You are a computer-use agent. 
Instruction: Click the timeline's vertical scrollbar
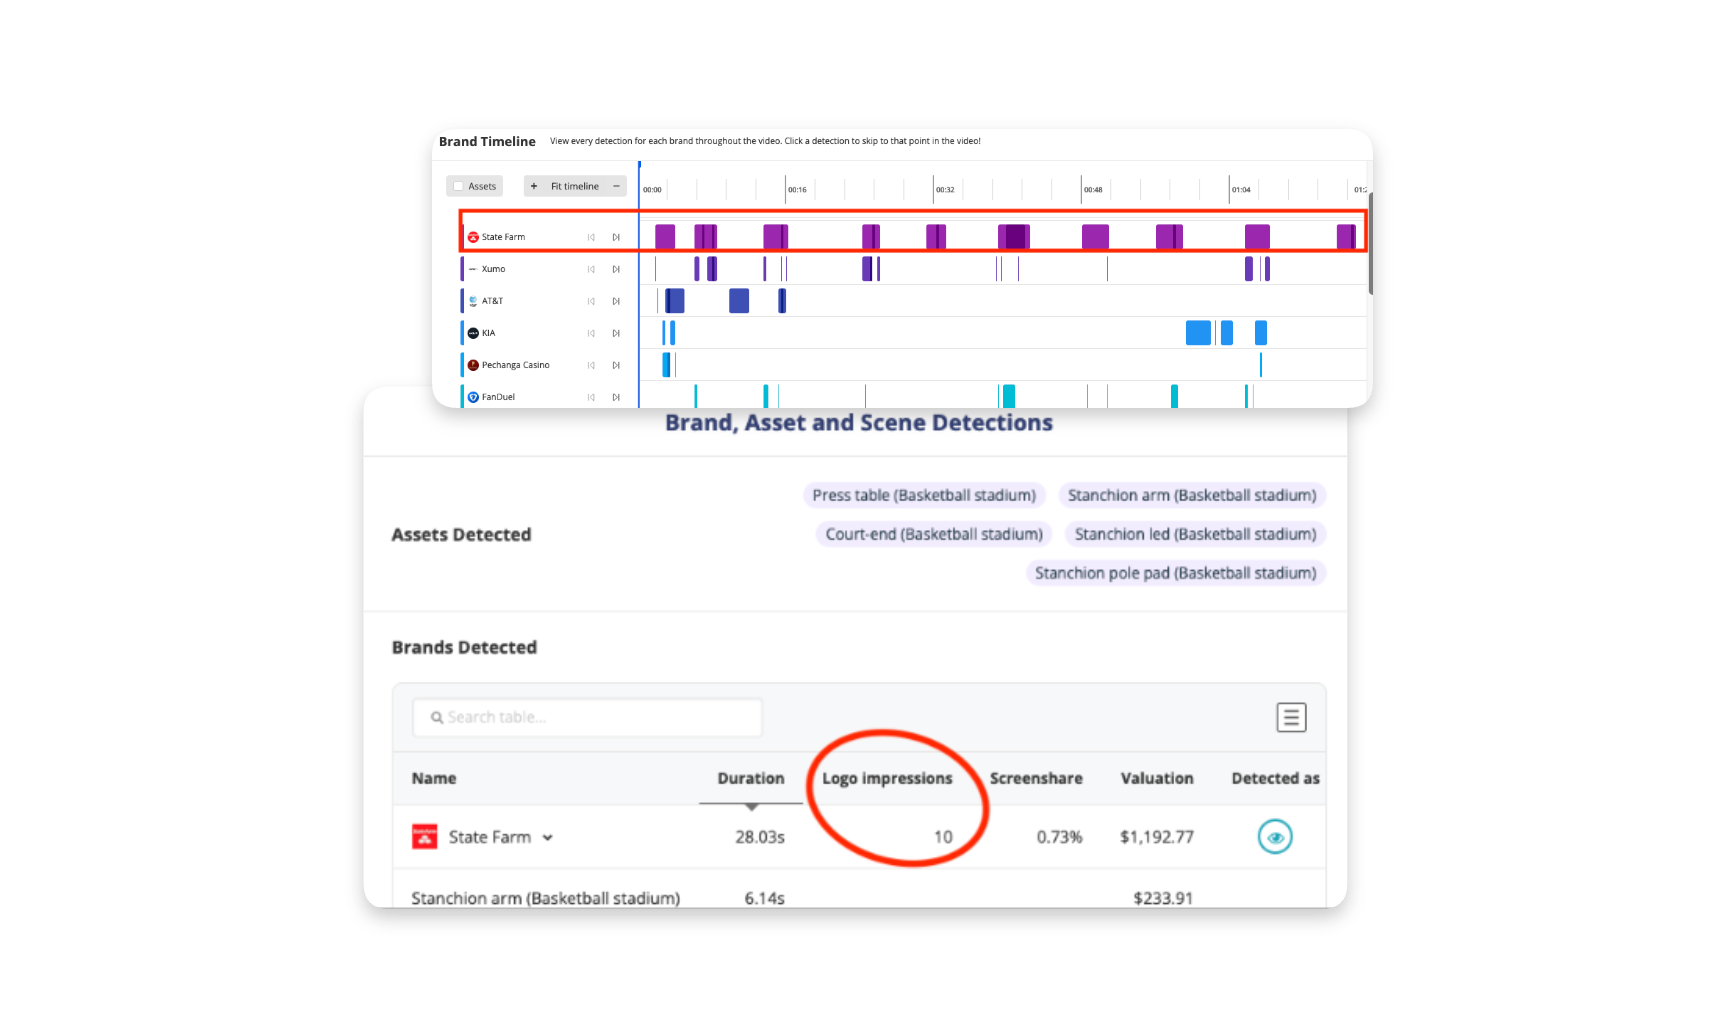1370,243
